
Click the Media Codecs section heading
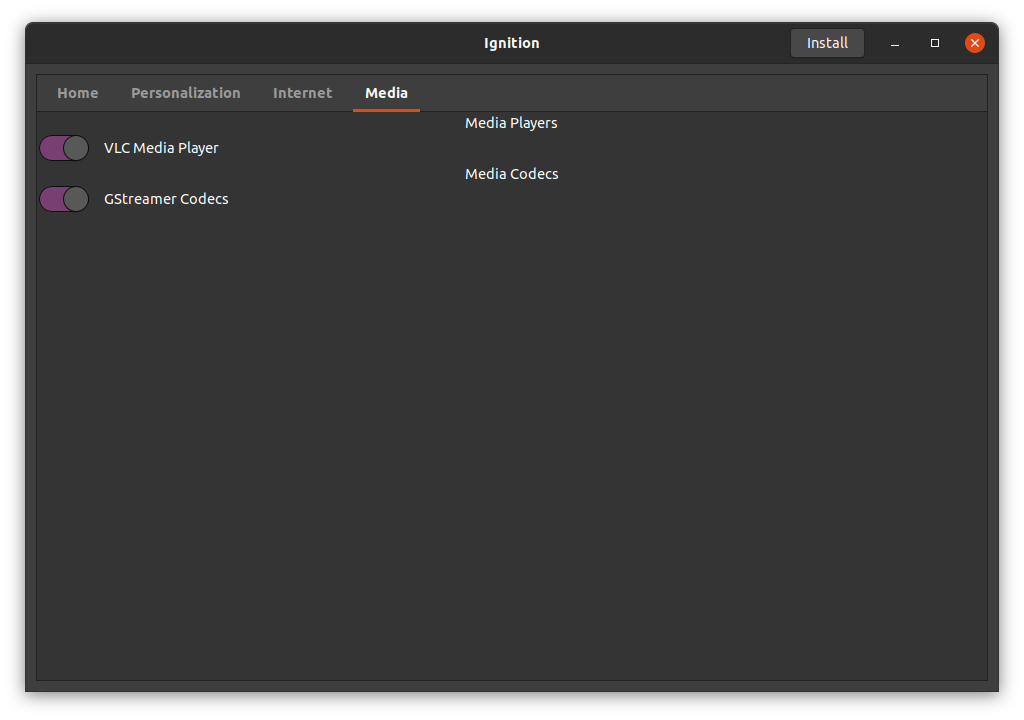(x=511, y=173)
